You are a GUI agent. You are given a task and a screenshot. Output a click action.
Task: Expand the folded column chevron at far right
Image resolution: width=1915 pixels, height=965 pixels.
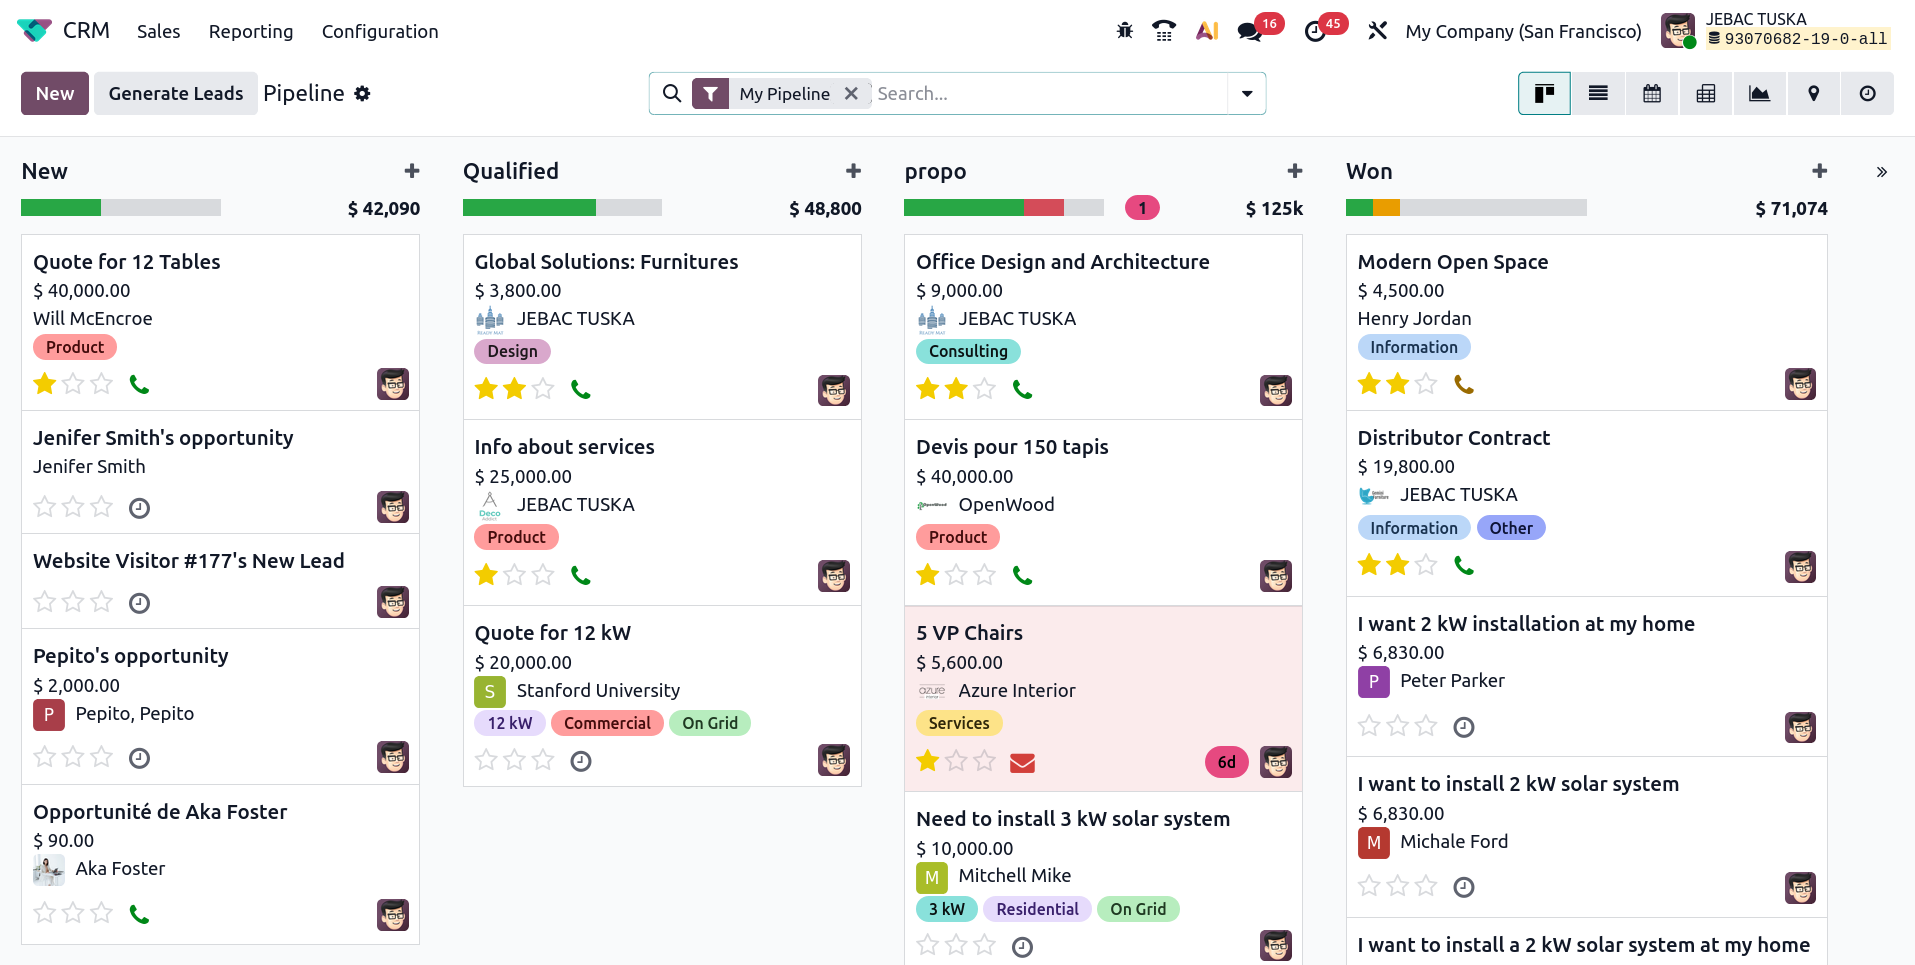pos(1881,172)
